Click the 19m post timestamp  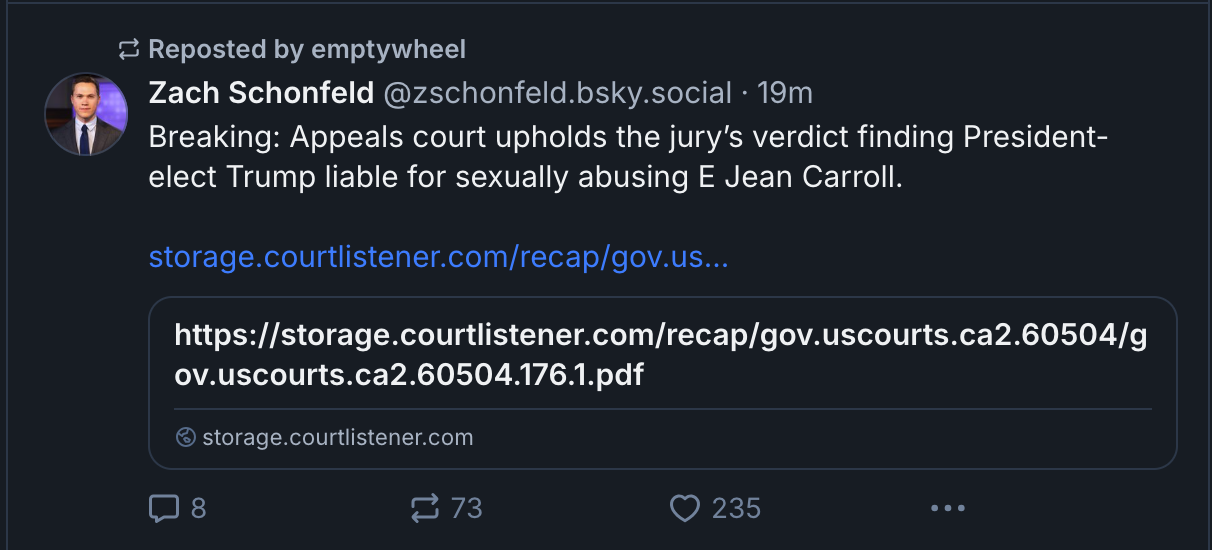point(785,93)
